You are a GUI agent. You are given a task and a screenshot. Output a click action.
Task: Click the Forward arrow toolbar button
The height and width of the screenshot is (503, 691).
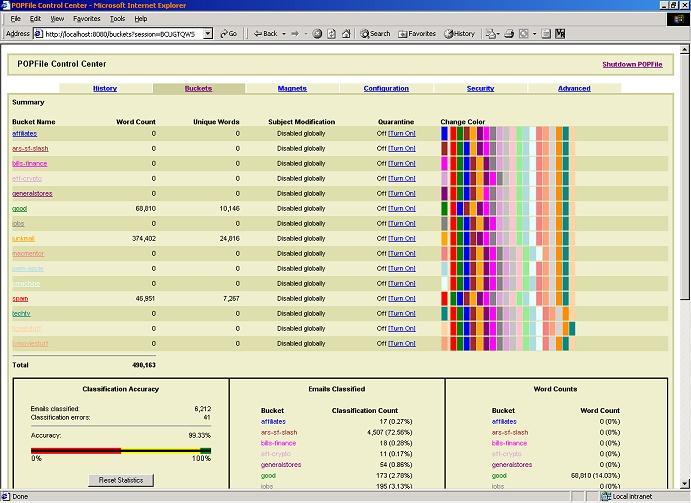(295, 34)
